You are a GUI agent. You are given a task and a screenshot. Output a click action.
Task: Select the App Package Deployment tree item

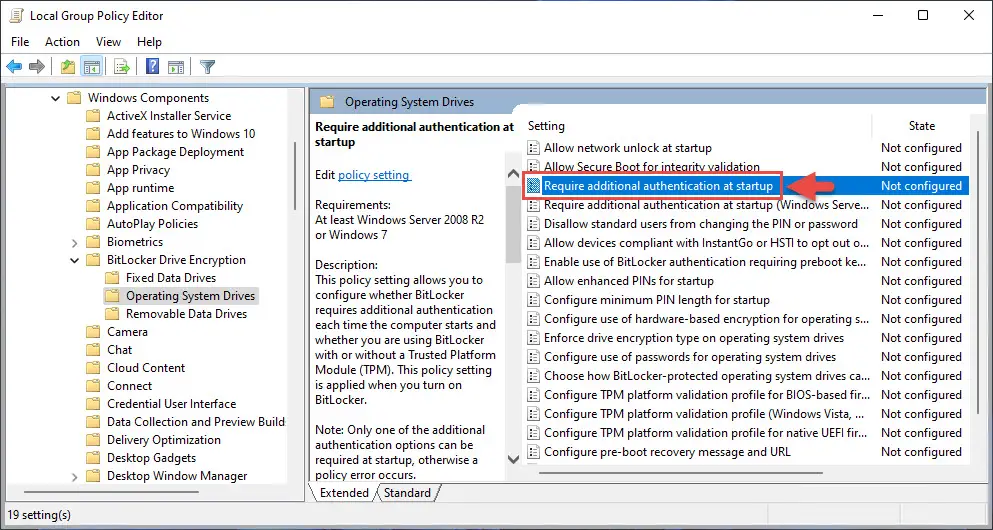(x=175, y=152)
